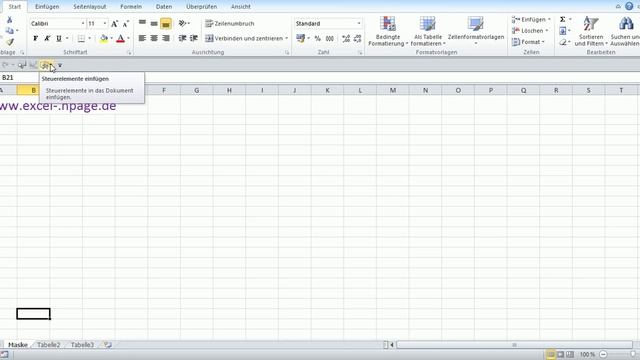Align cell content to middle
This screenshot has height=360, width=640.
154,24
